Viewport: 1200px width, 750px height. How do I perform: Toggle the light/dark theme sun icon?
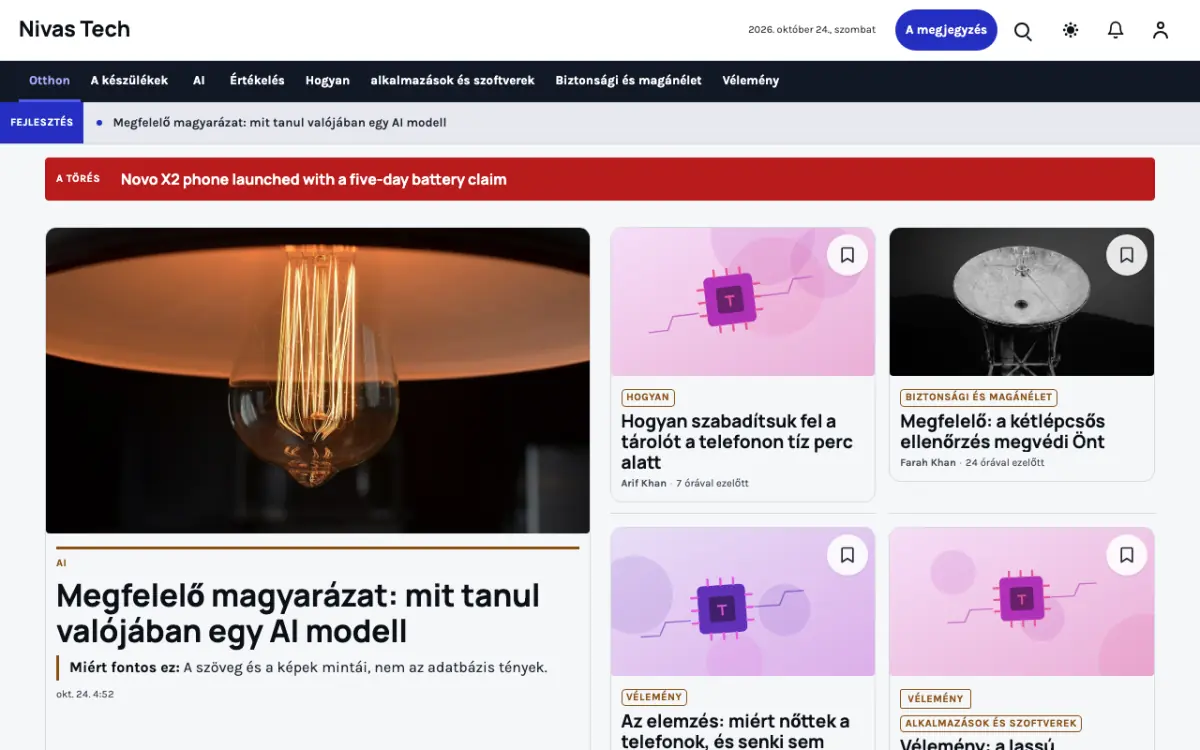tap(1070, 30)
